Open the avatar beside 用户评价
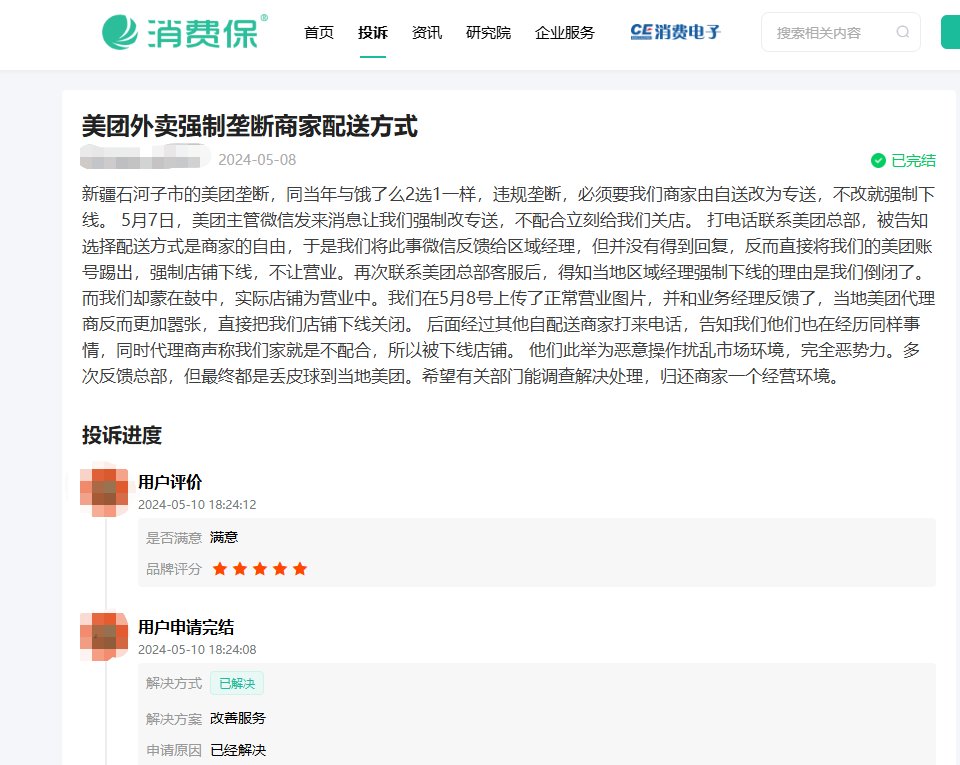 pos(104,491)
